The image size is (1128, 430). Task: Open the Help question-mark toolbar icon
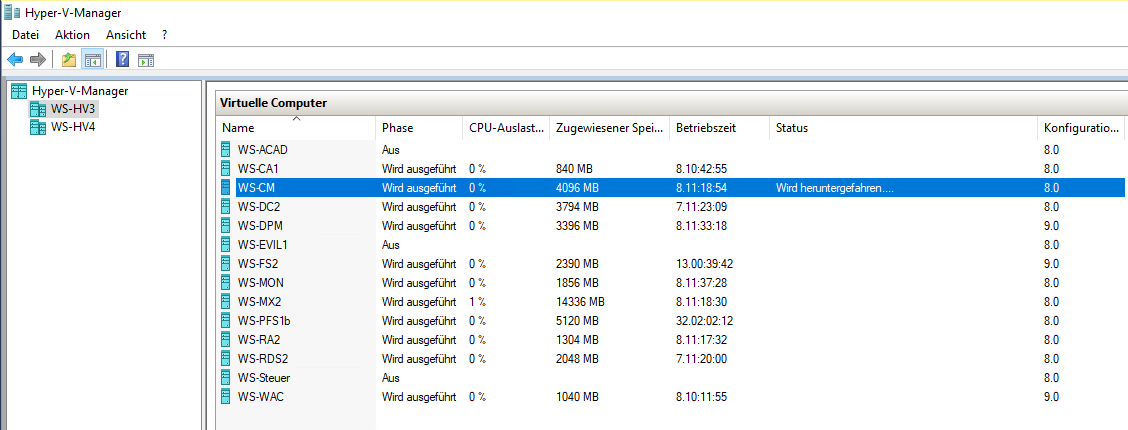pos(122,60)
